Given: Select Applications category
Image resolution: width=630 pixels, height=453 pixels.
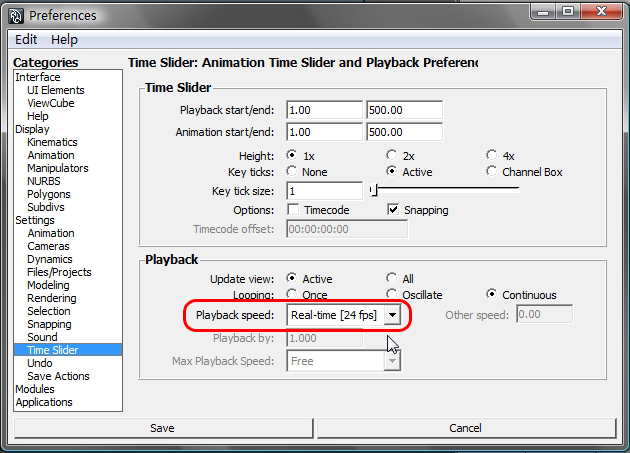Looking at the screenshot, I should [x=44, y=402].
